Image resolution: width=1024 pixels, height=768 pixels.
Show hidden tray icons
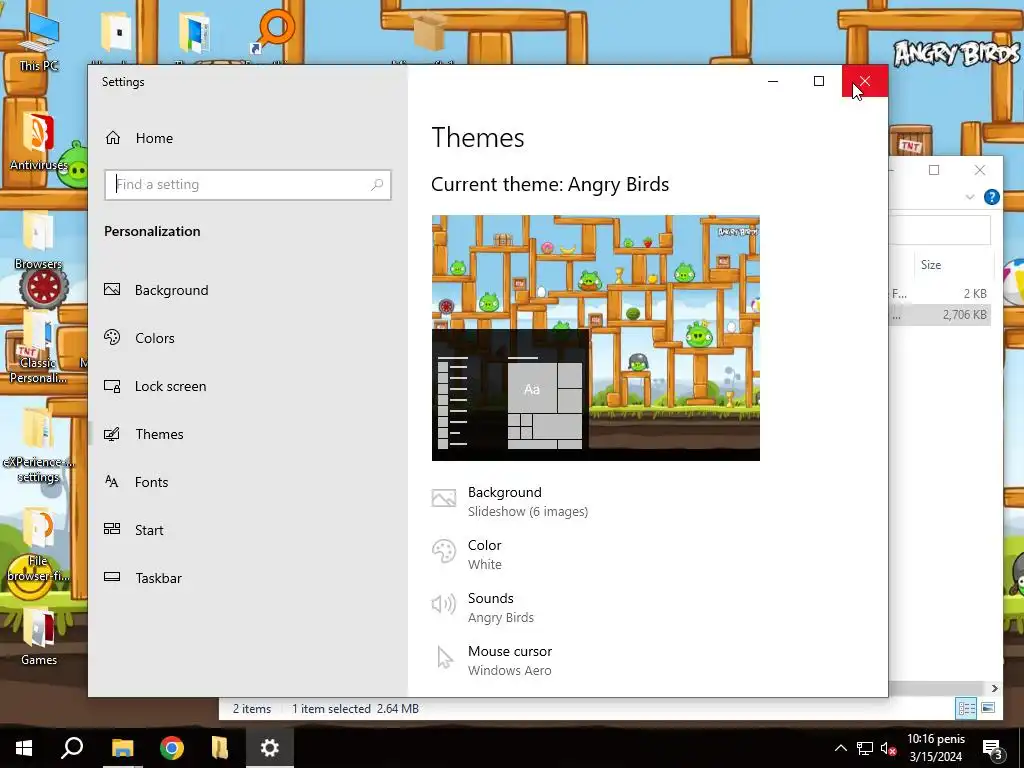[x=841, y=748]
